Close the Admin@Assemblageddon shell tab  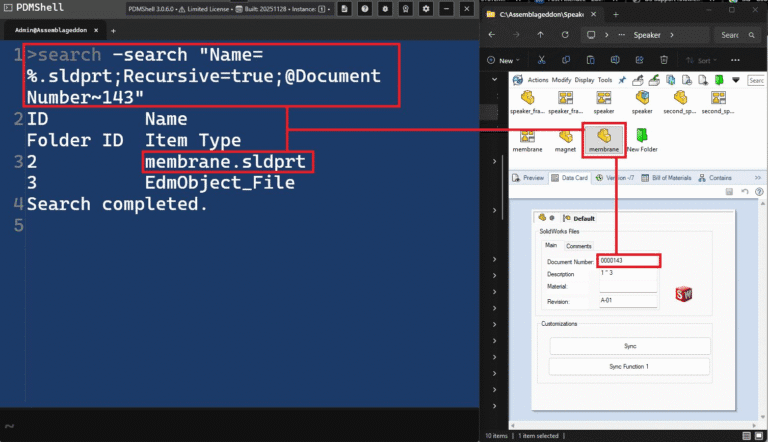point(96,30)
